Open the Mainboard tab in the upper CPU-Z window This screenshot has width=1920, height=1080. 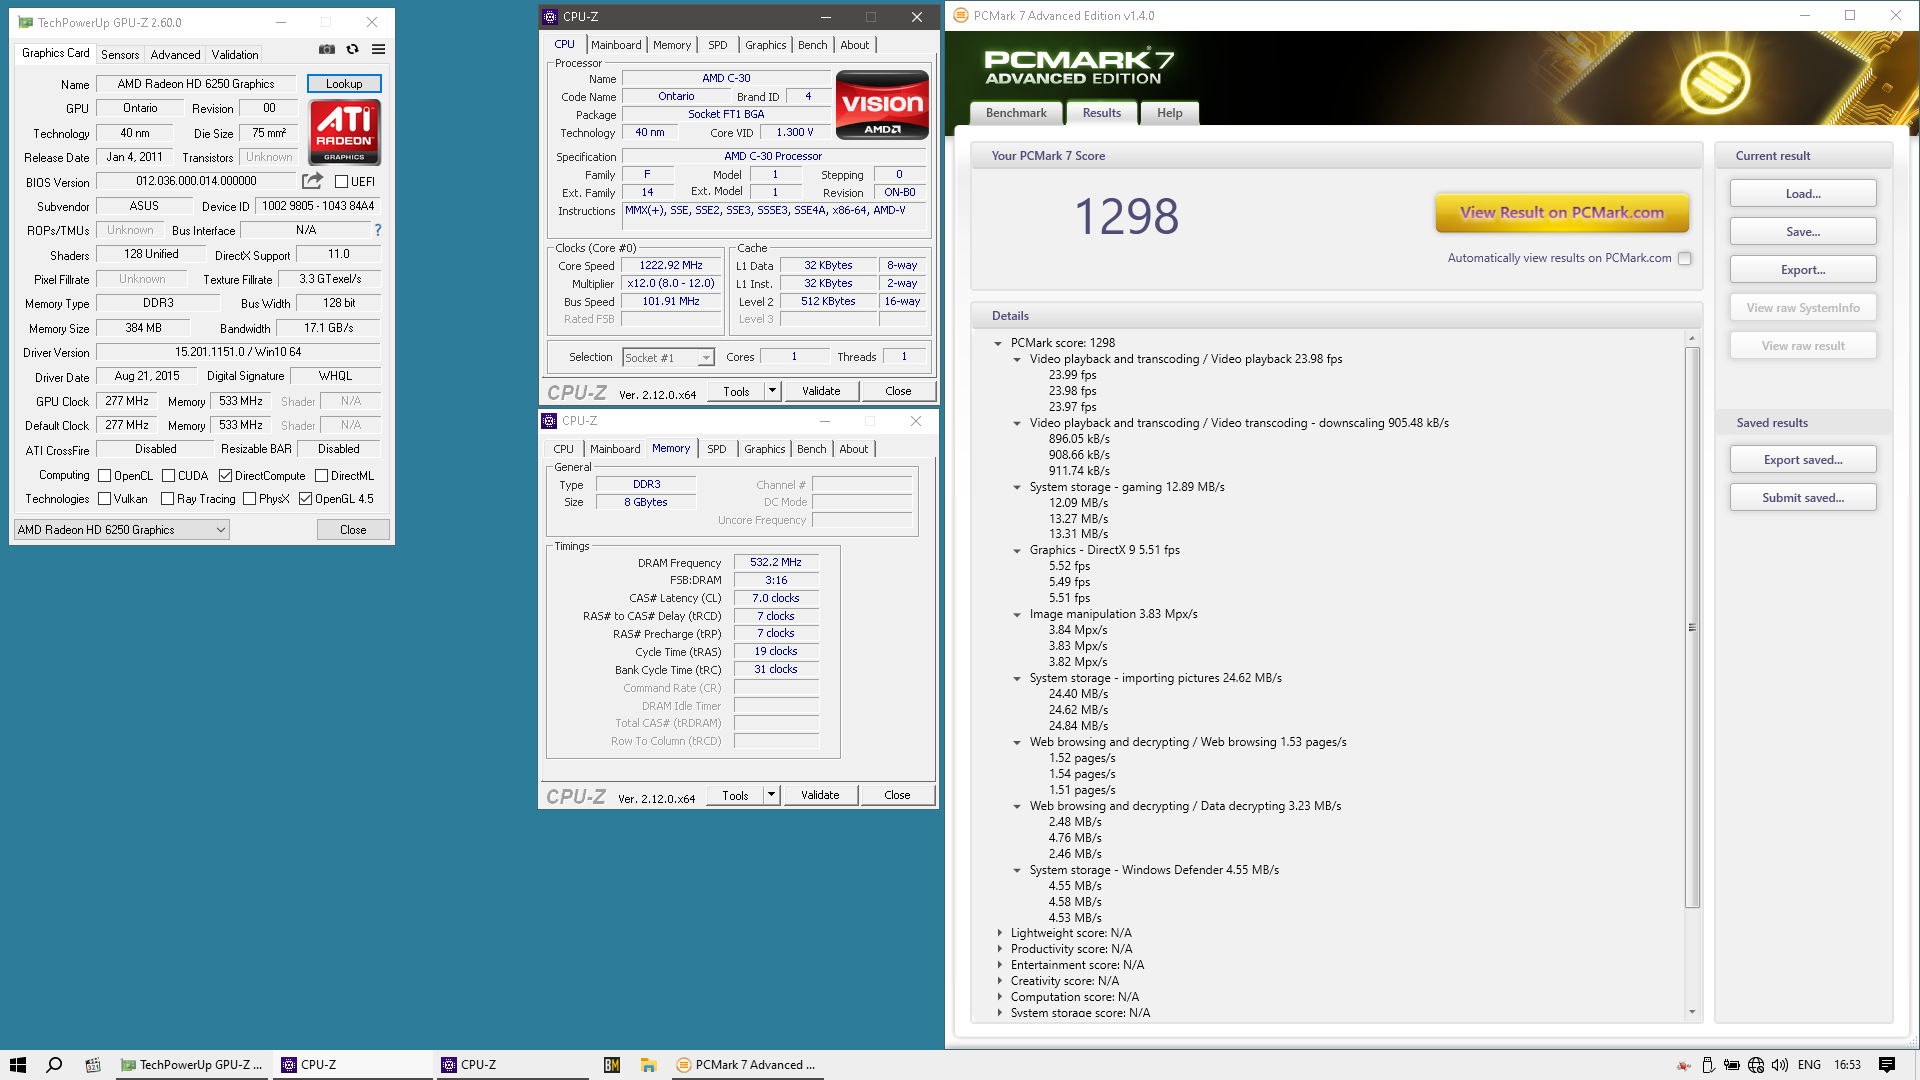(616, 45)
